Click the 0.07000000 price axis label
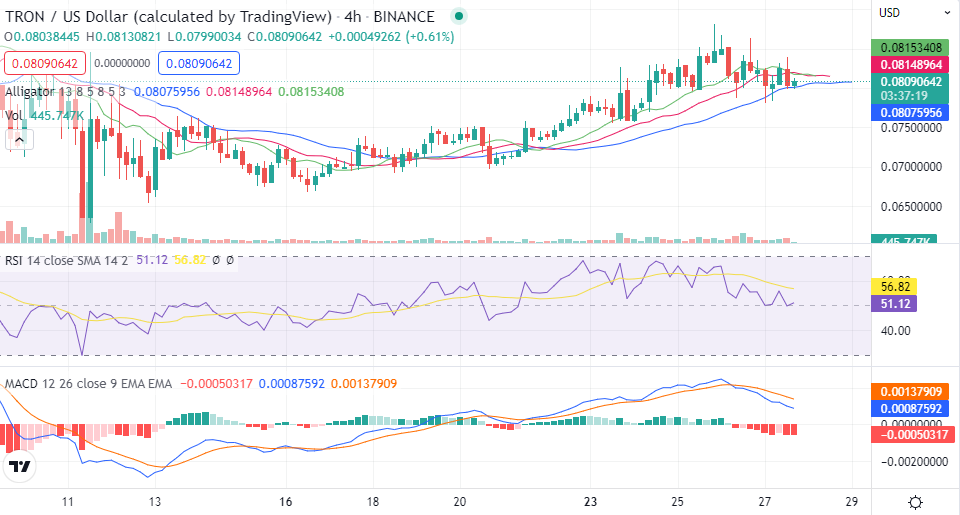Screen dimensions: 960x515 pos(911,167)
